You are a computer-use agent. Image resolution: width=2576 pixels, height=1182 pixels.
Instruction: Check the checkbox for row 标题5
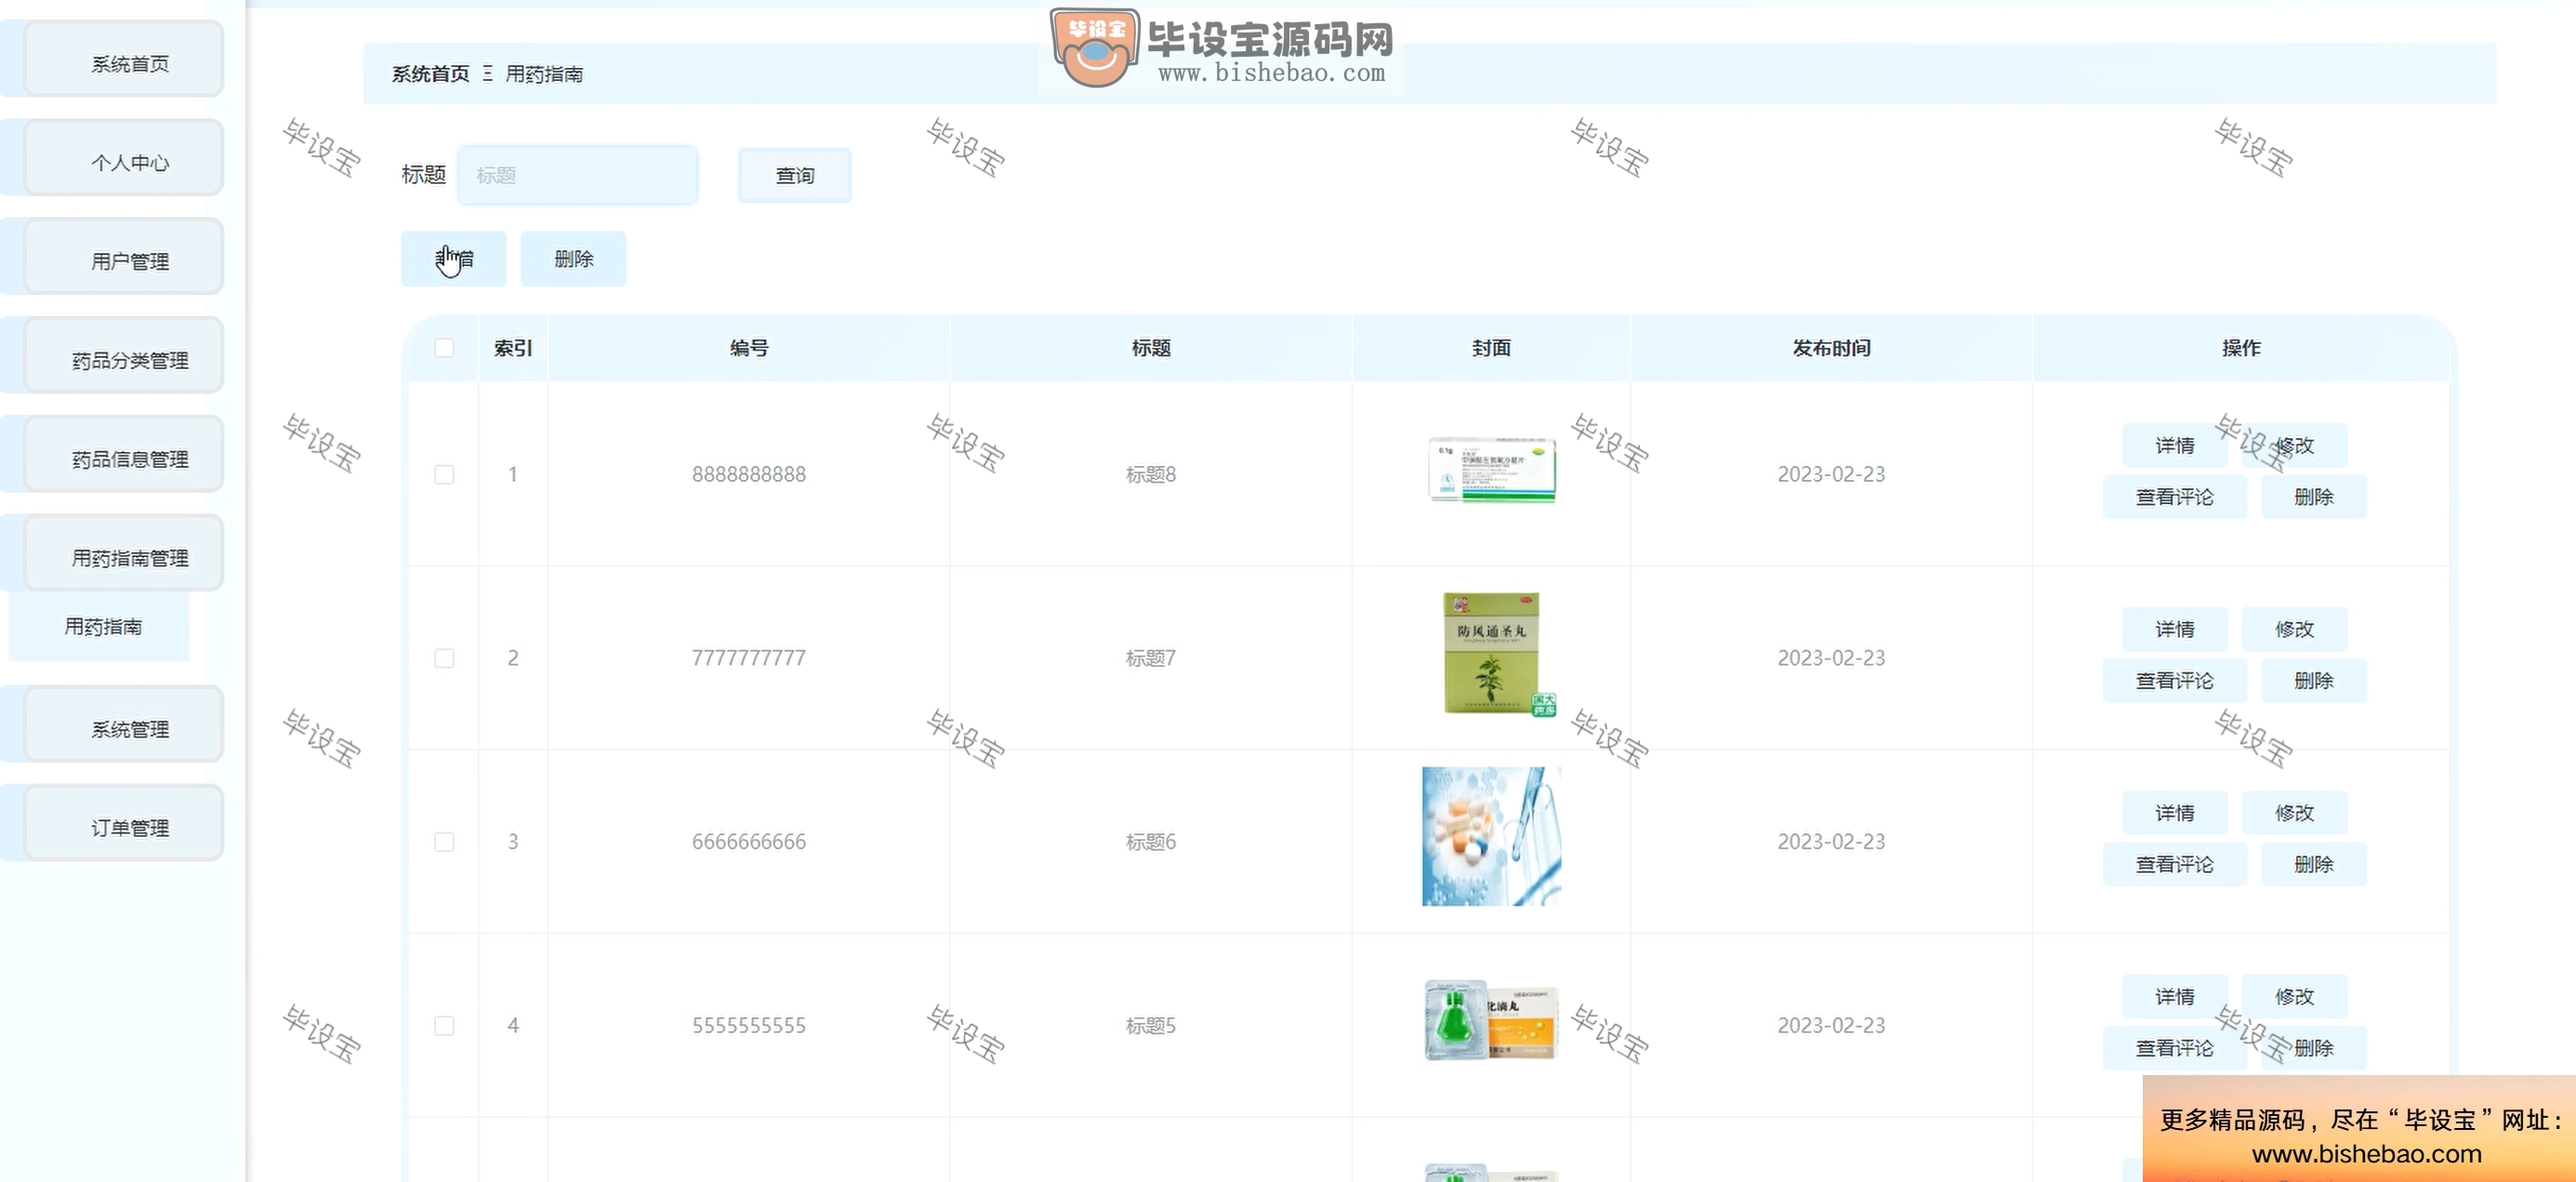pos(444,1026)
